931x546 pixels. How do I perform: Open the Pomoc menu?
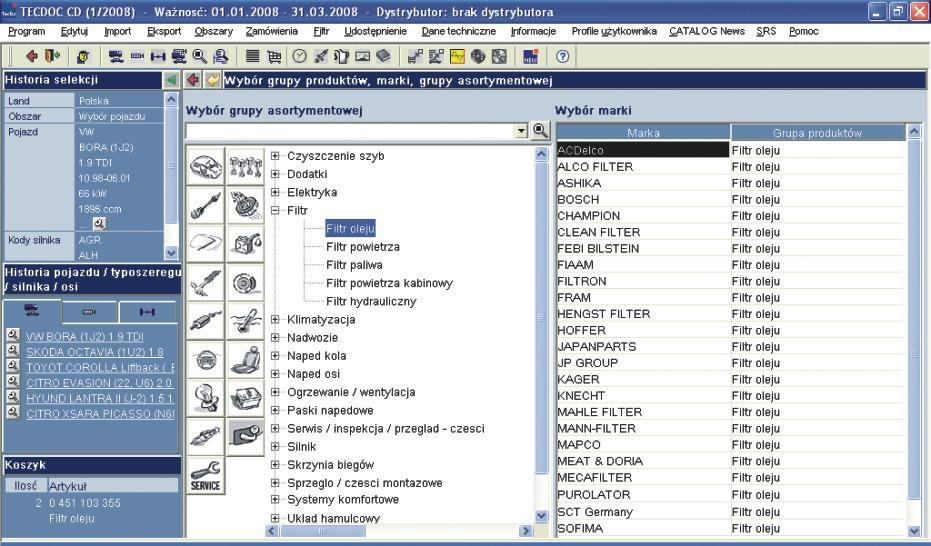[804, 31]
